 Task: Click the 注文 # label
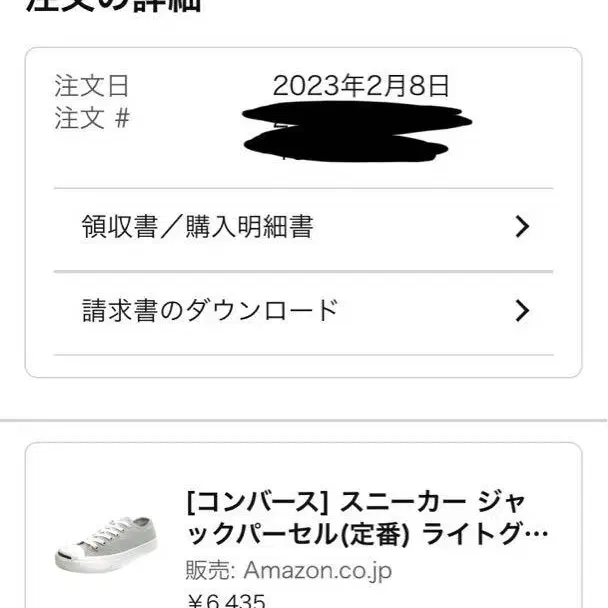point(92,119)
